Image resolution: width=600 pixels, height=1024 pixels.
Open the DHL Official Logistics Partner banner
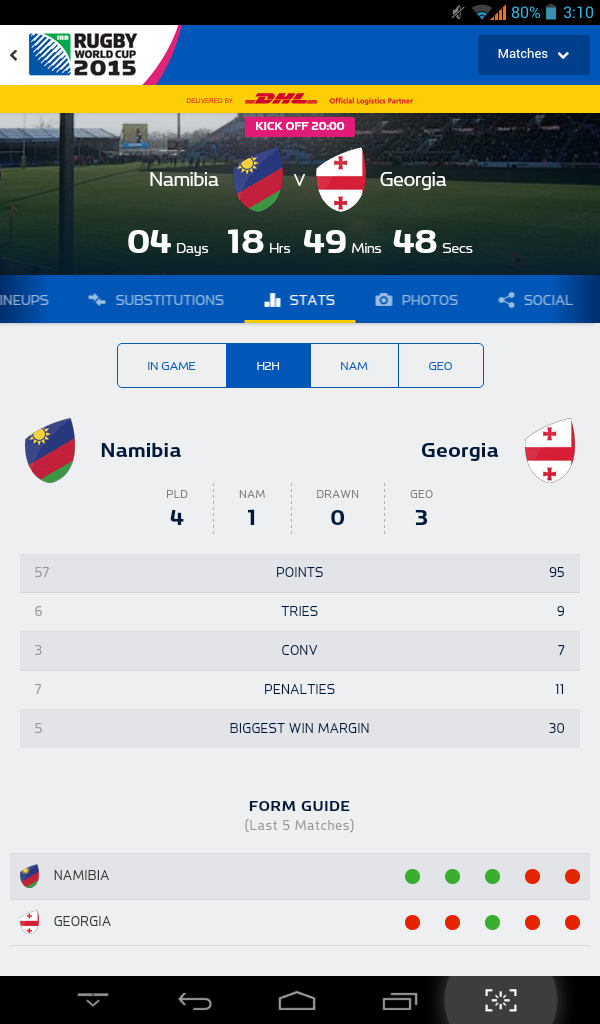click(300, 100)
